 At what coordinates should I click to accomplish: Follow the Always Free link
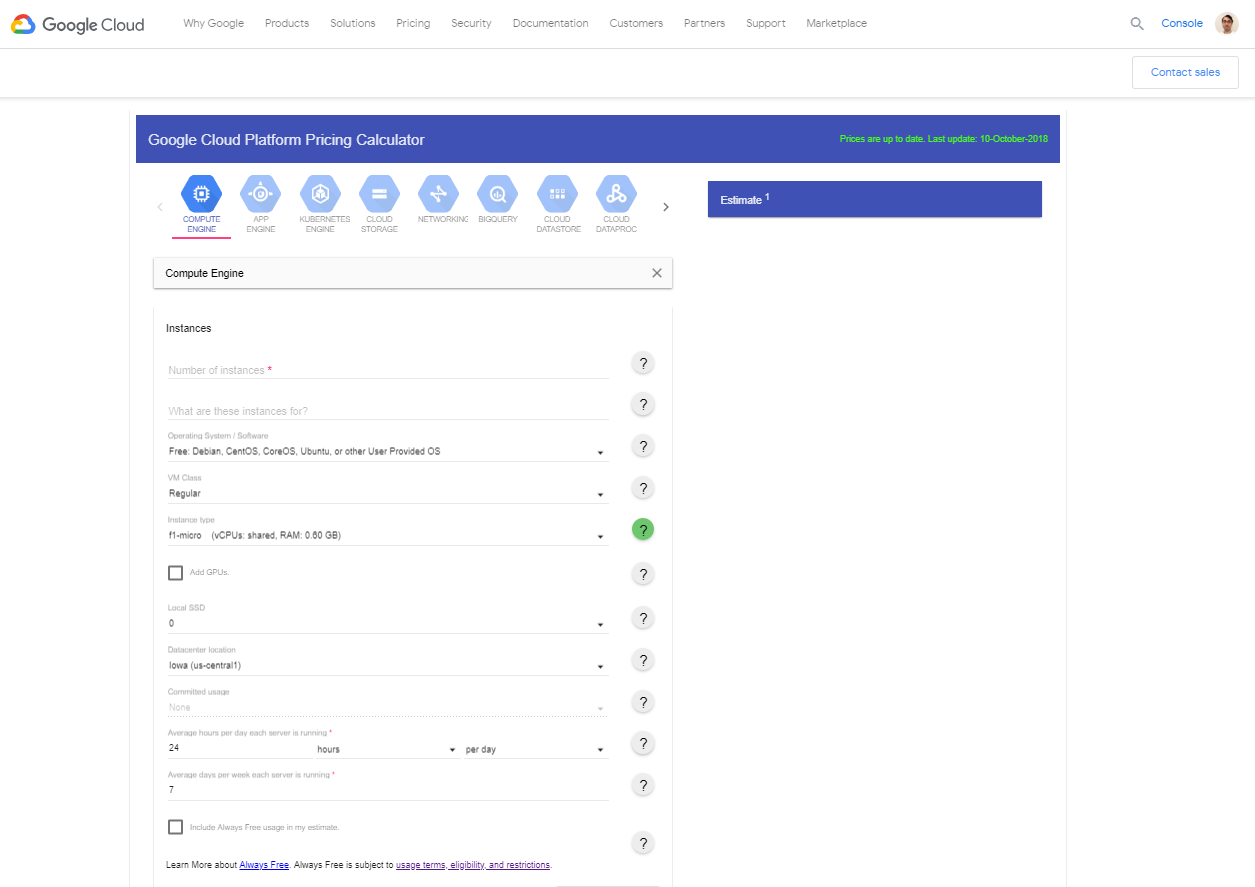[264, 865]
